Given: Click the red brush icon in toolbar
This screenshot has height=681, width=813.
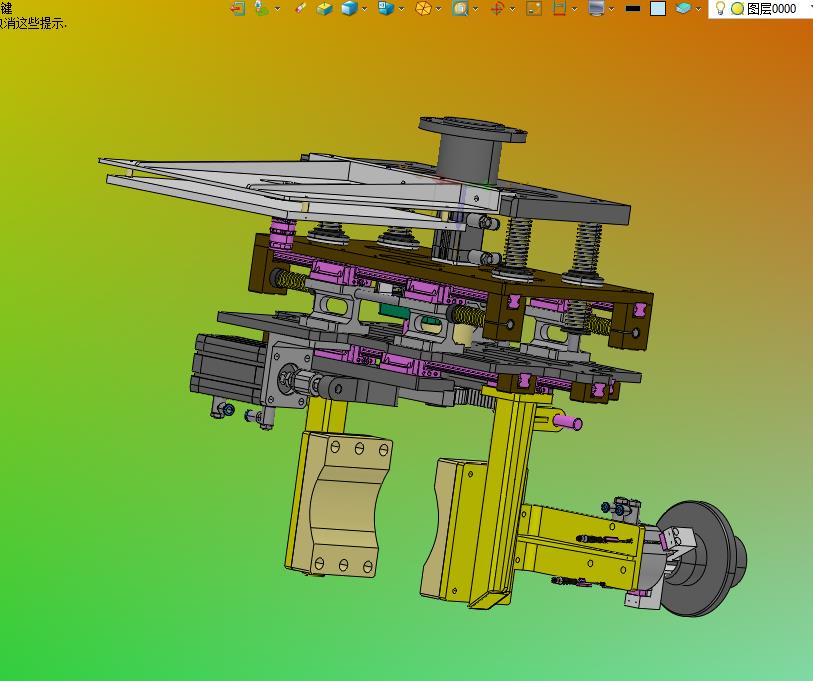Looking at the screenshot, I should [x=301, y=8].
